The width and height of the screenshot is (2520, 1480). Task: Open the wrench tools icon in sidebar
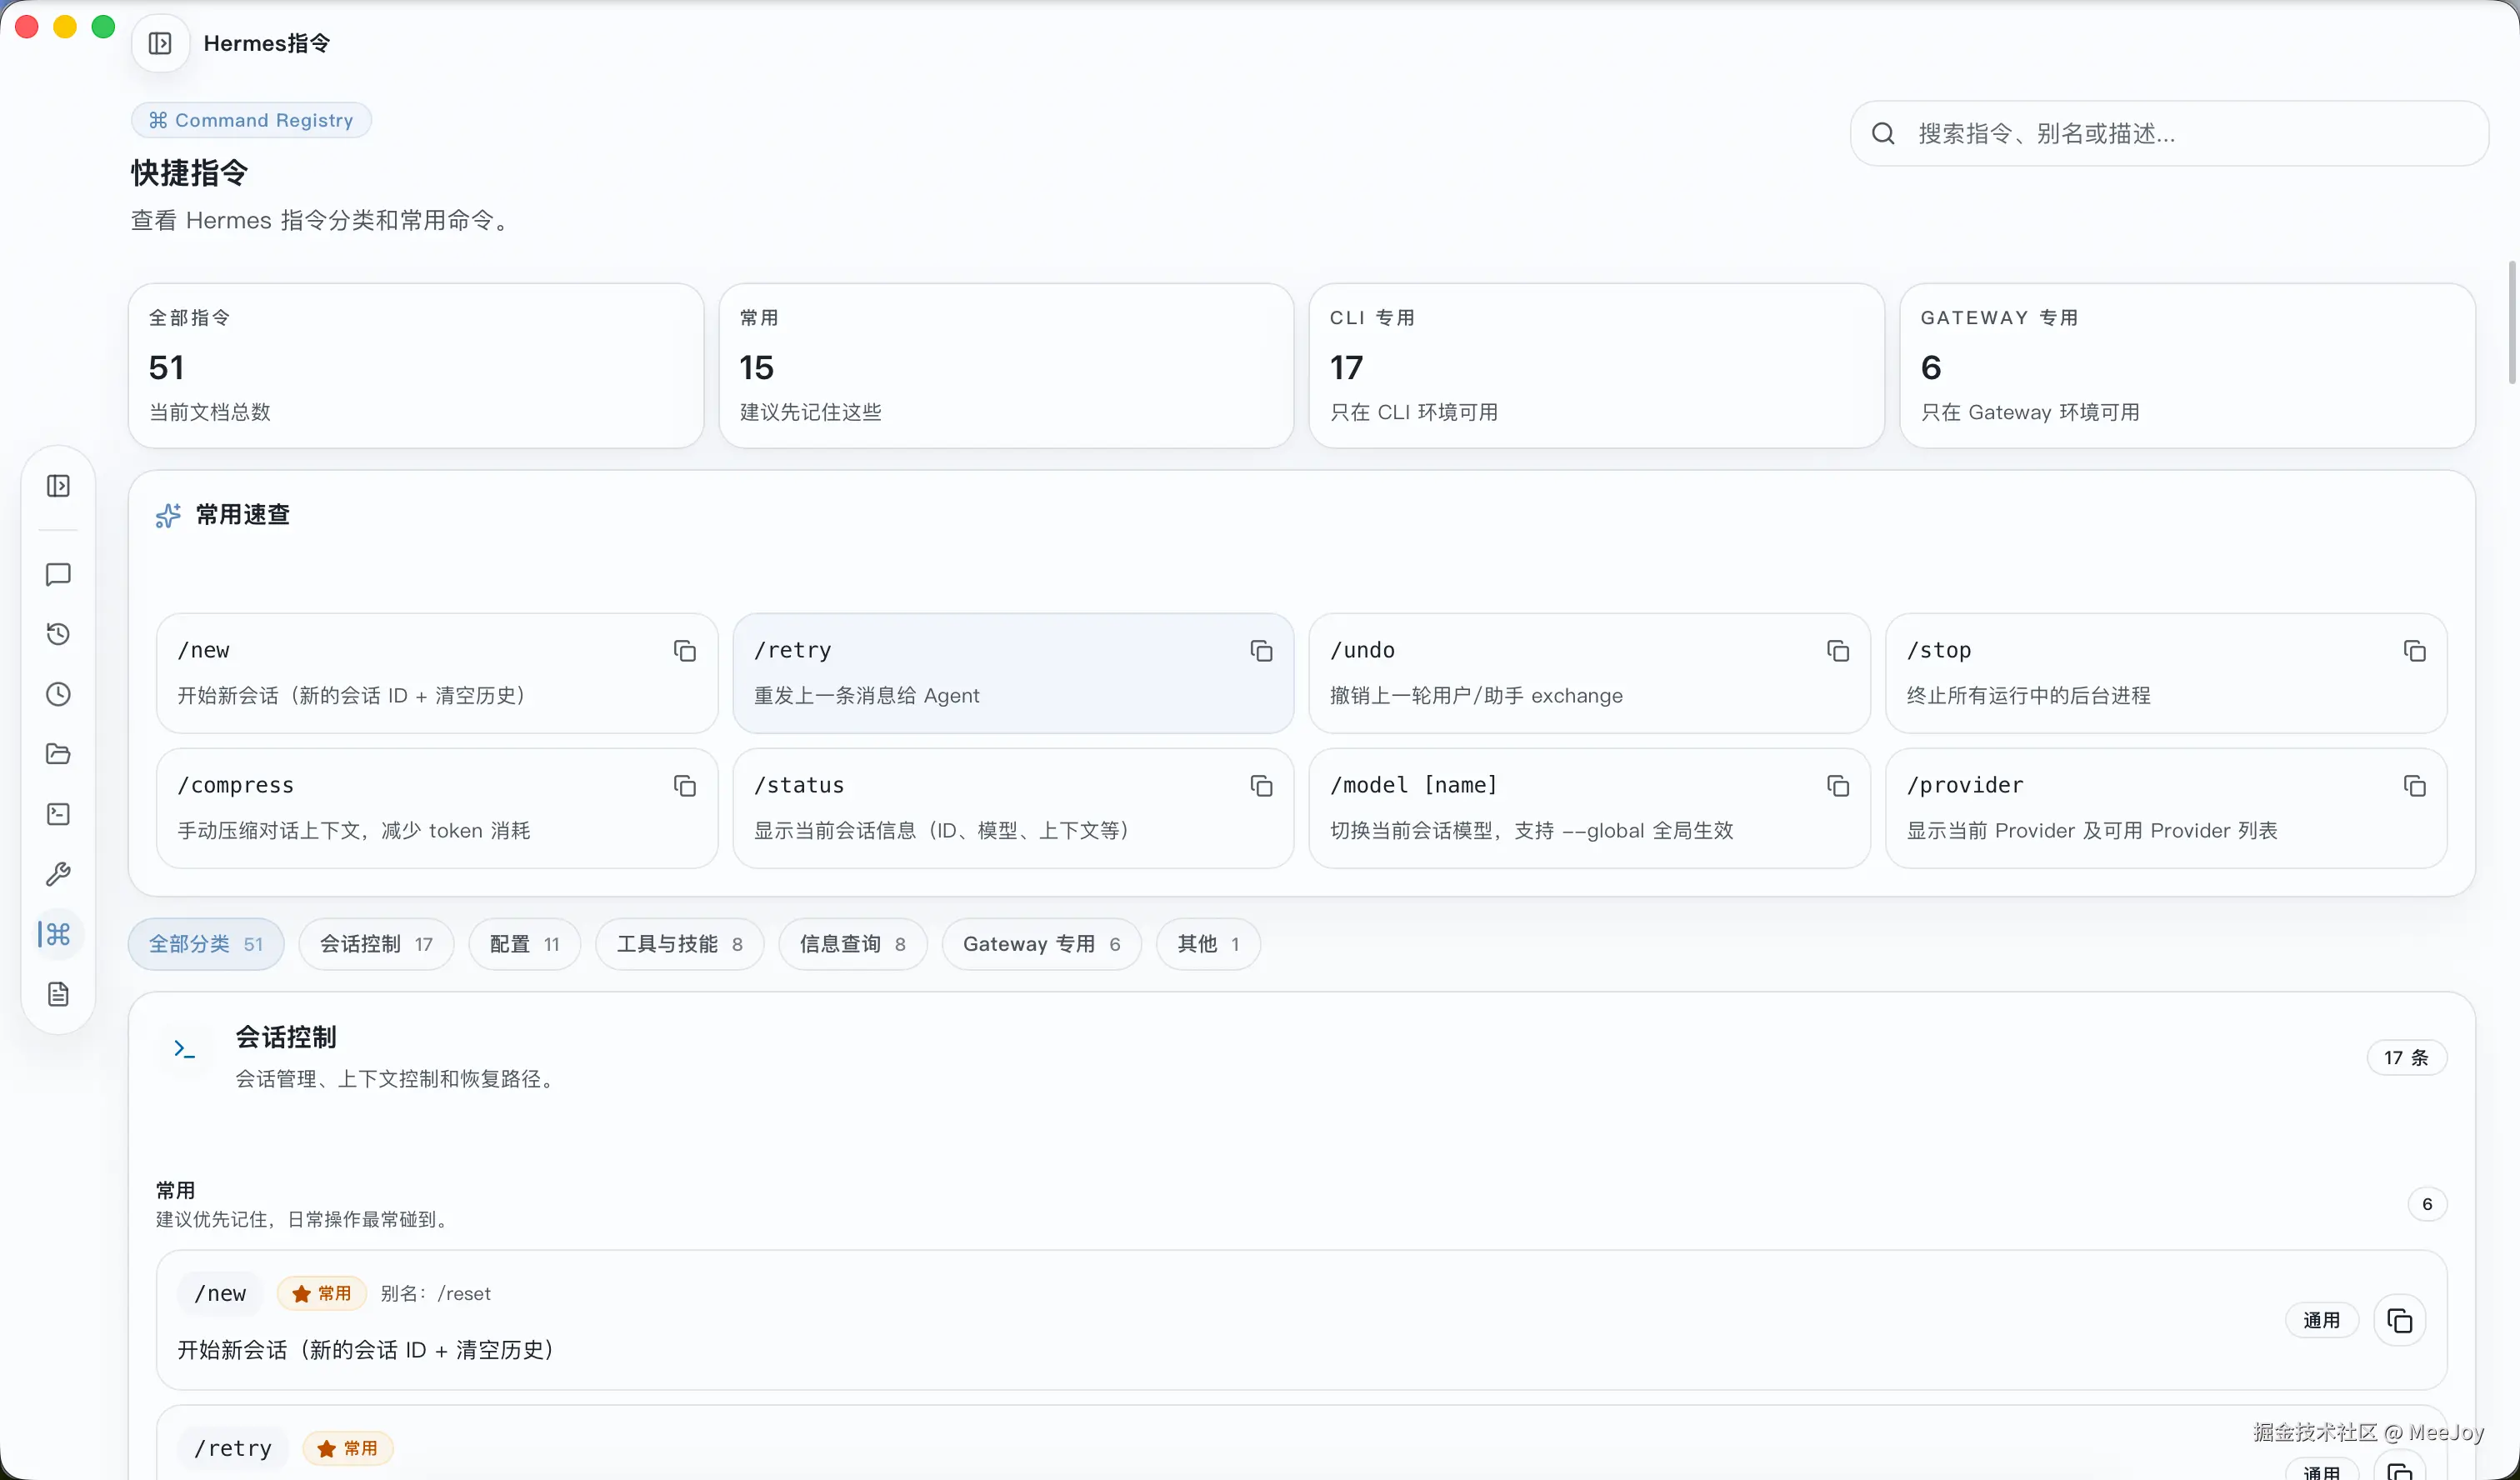(58, 874)
